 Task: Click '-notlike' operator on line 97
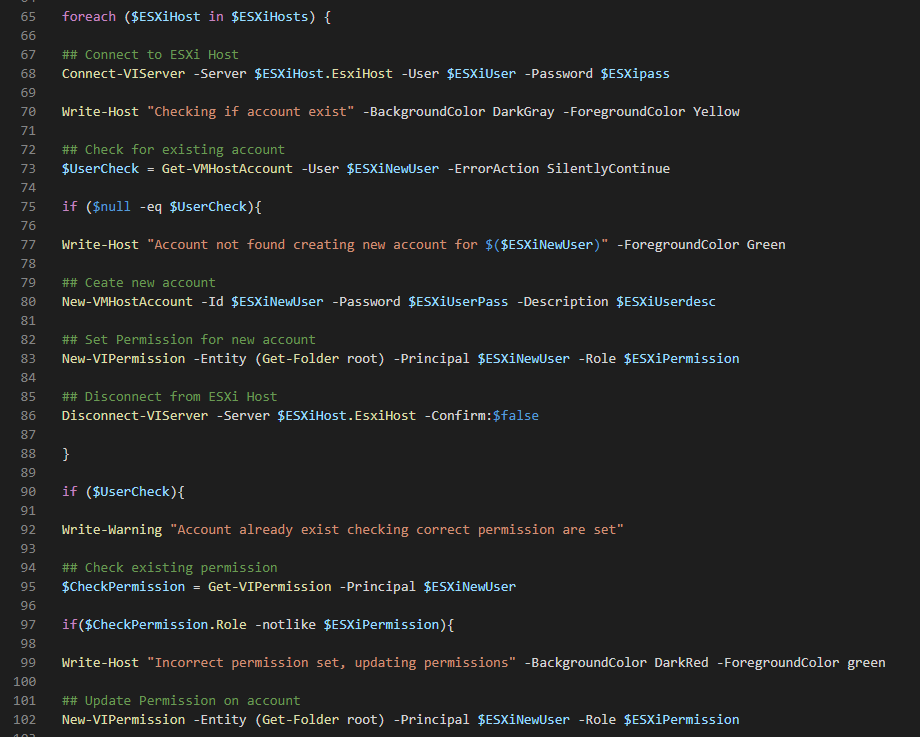tap(285, 625)
